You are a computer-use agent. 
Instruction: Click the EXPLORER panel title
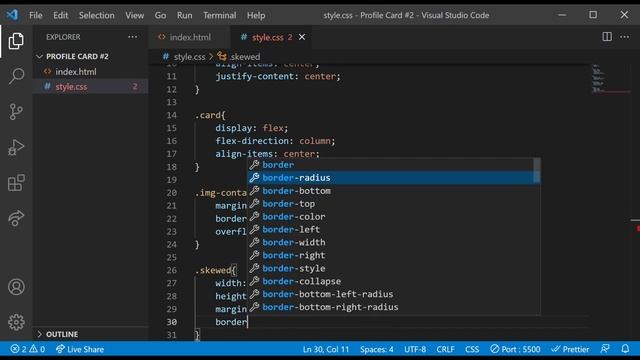63,37
